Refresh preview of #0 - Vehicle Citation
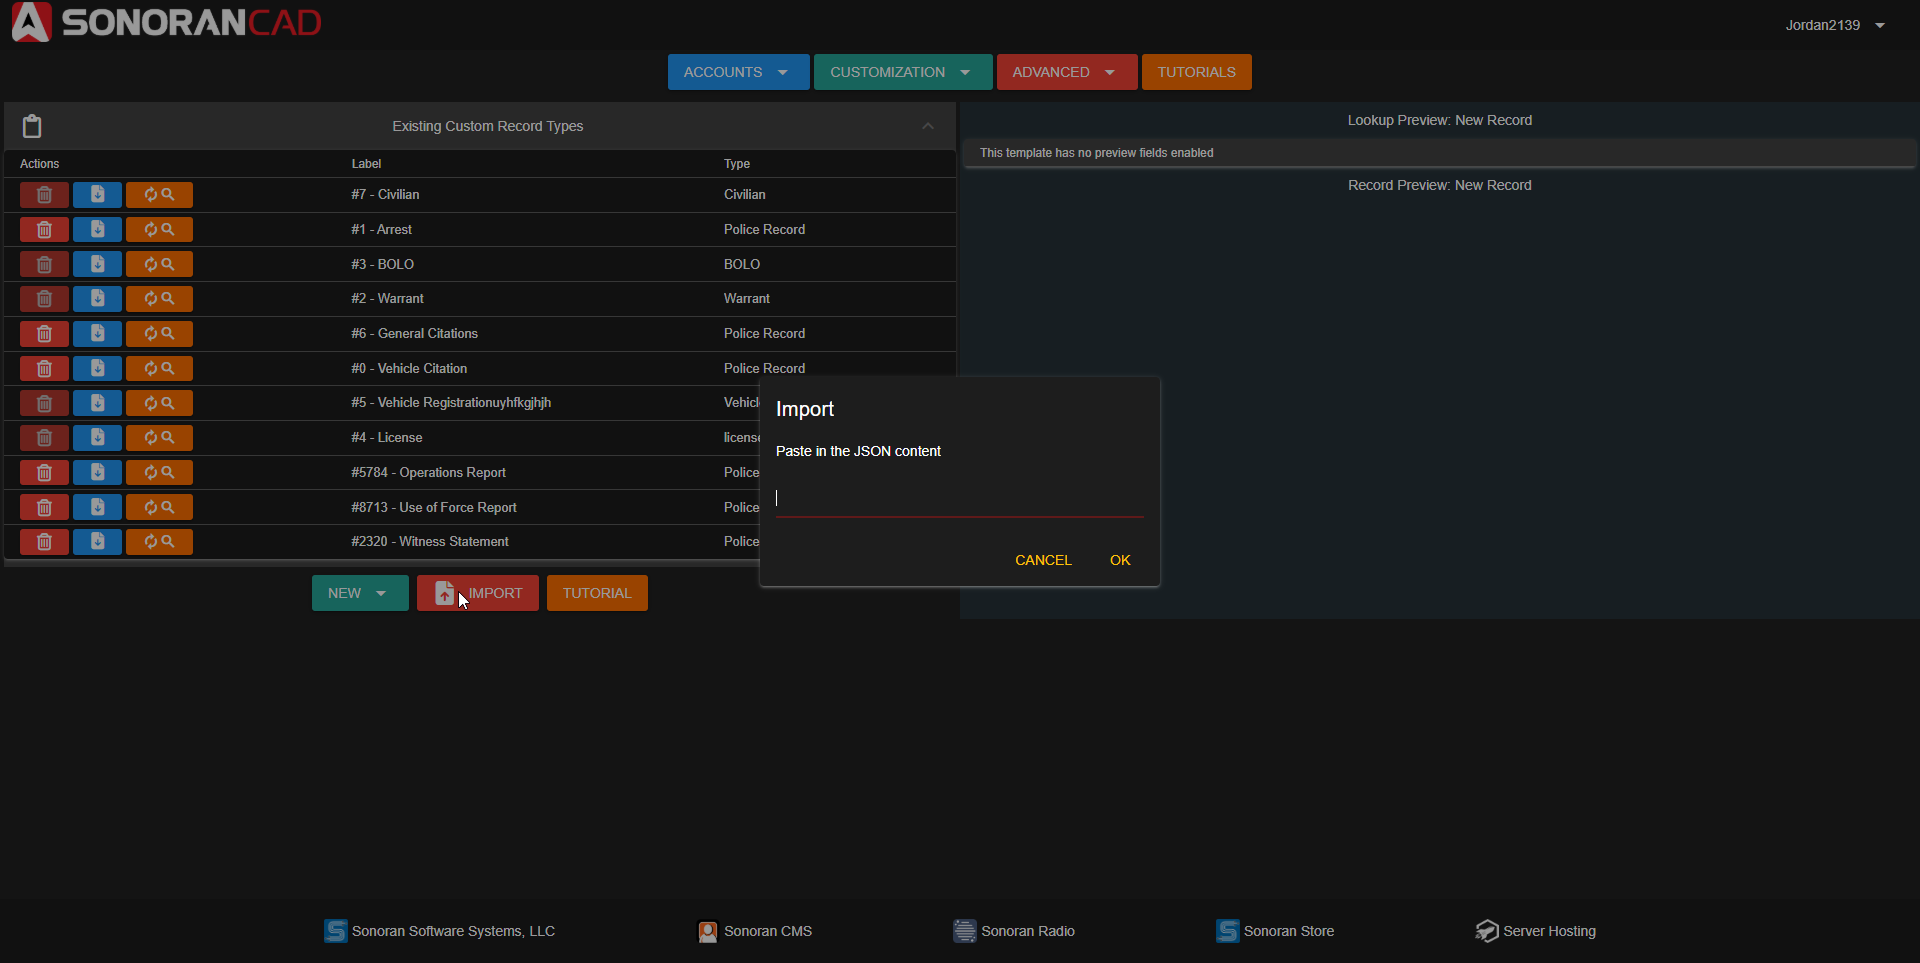This screenshot has width=1920, height=963. (x=159, y=369)
